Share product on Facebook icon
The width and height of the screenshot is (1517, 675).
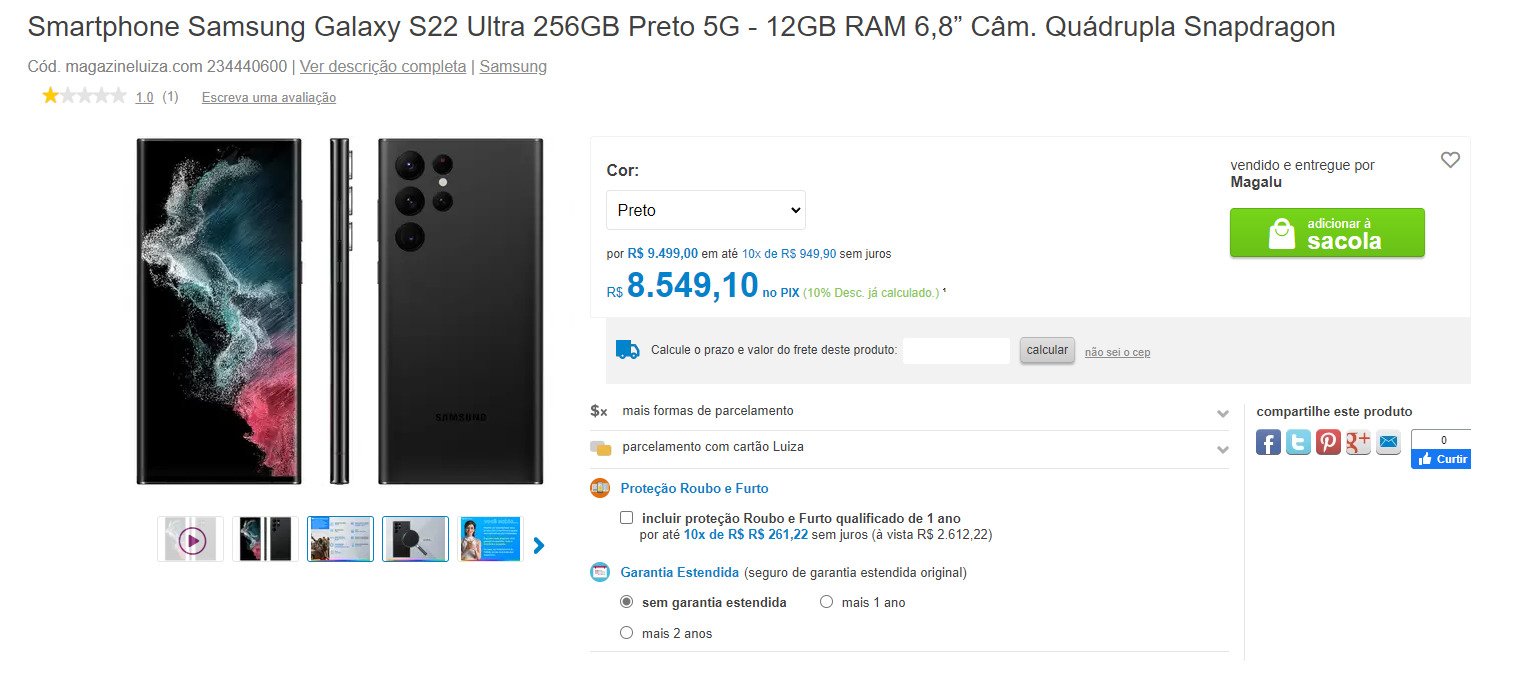1268,442
